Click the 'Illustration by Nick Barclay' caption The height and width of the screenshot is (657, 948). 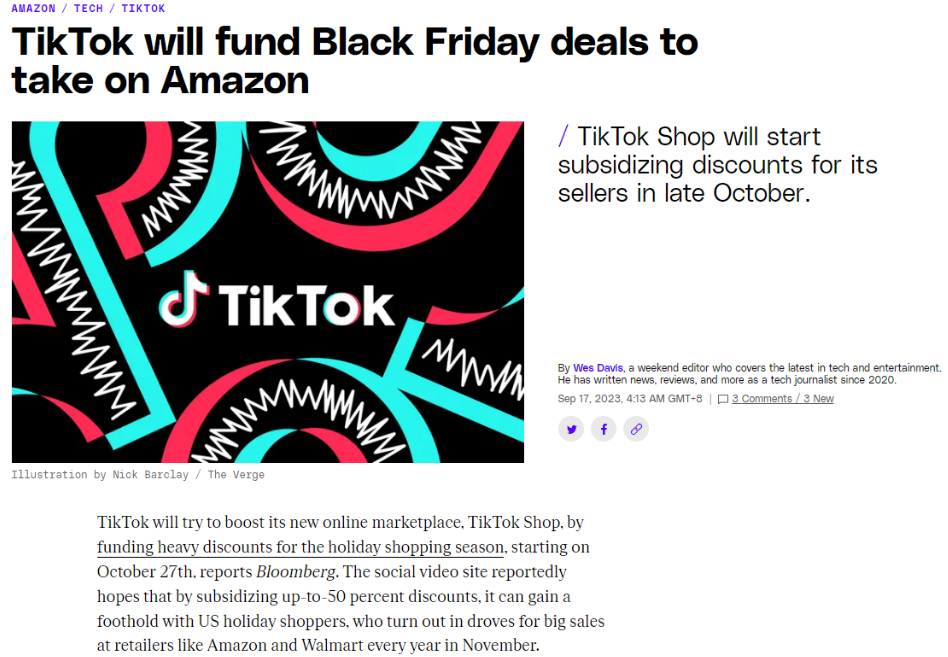coord(138,474)
